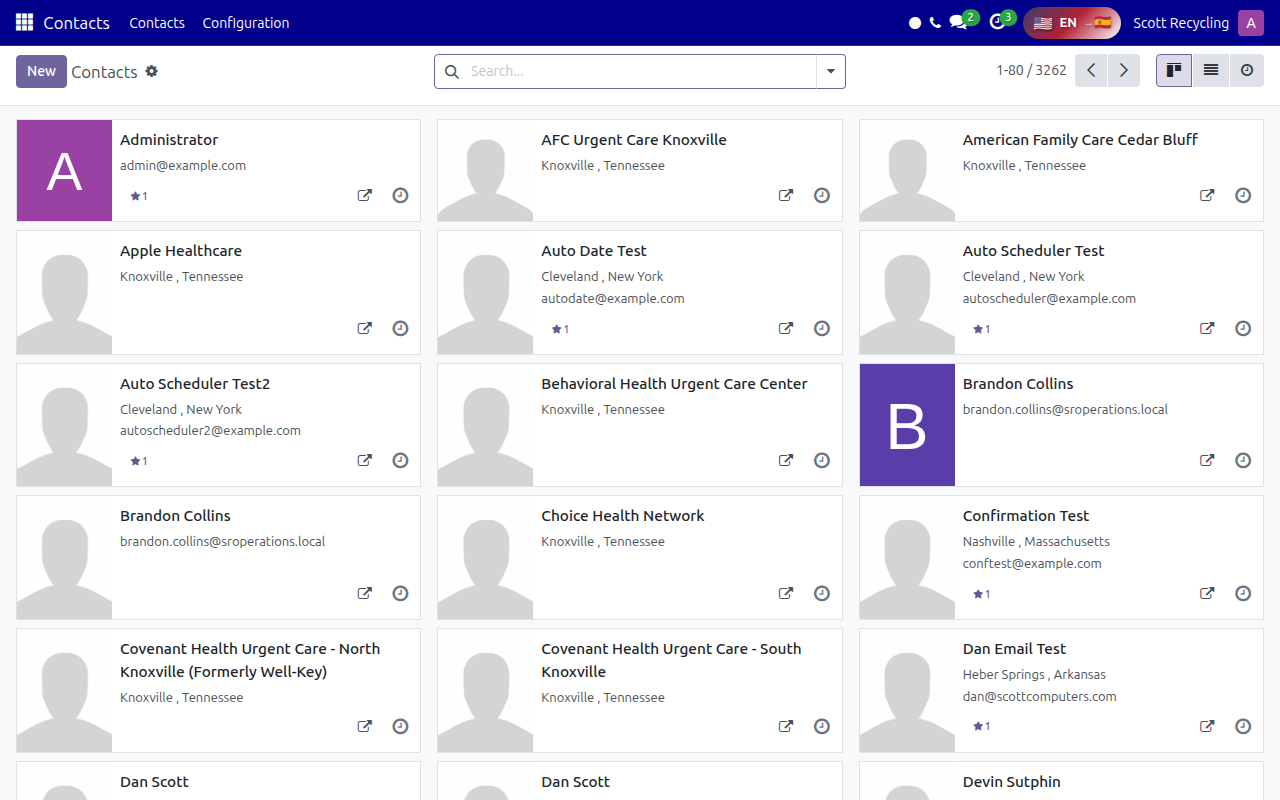Open activity clock on Administrator card
The height and width of the screenshot is (800, 1280).
(400, 196)
